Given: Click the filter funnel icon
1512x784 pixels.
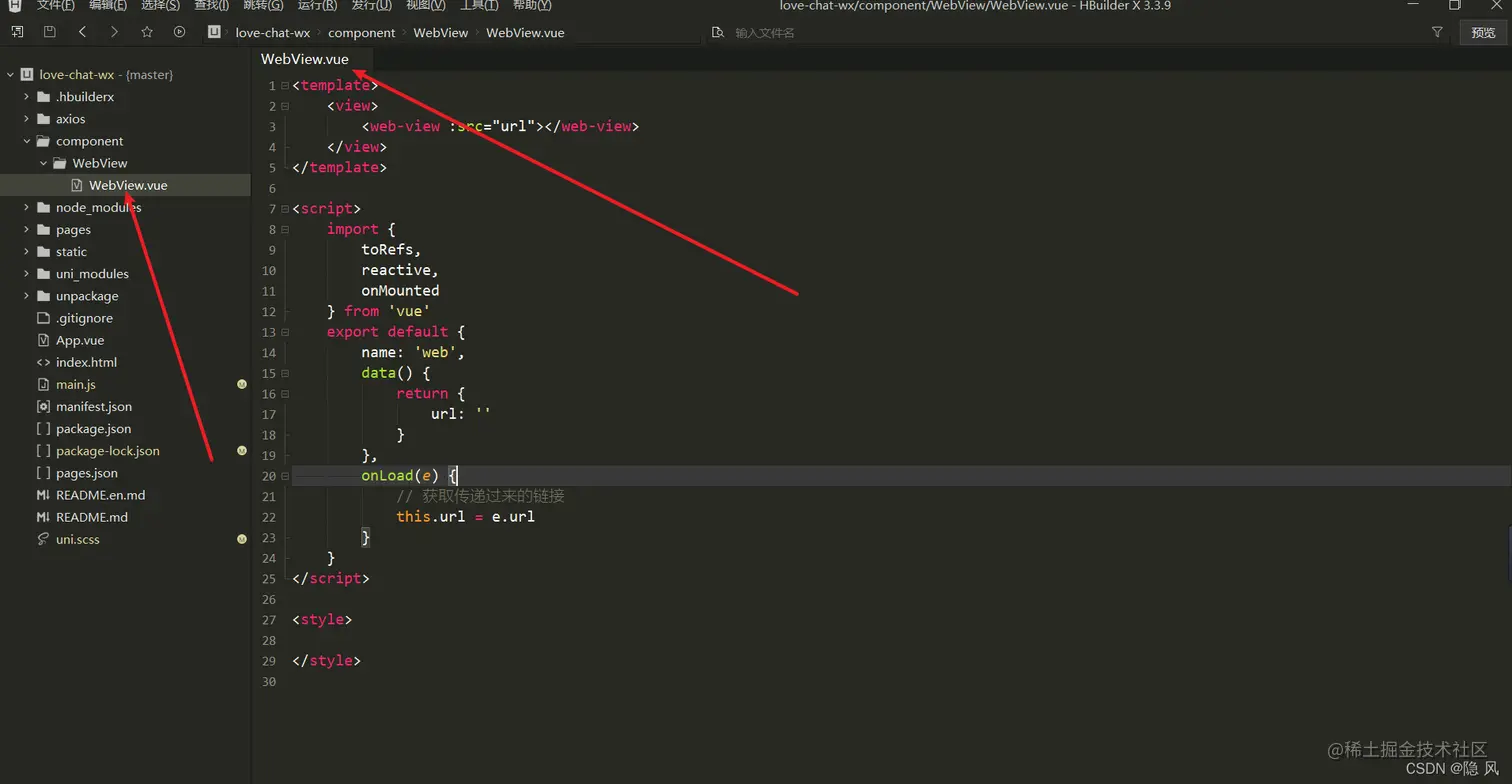Looking at the screenshot, I should pos(1437,33).
